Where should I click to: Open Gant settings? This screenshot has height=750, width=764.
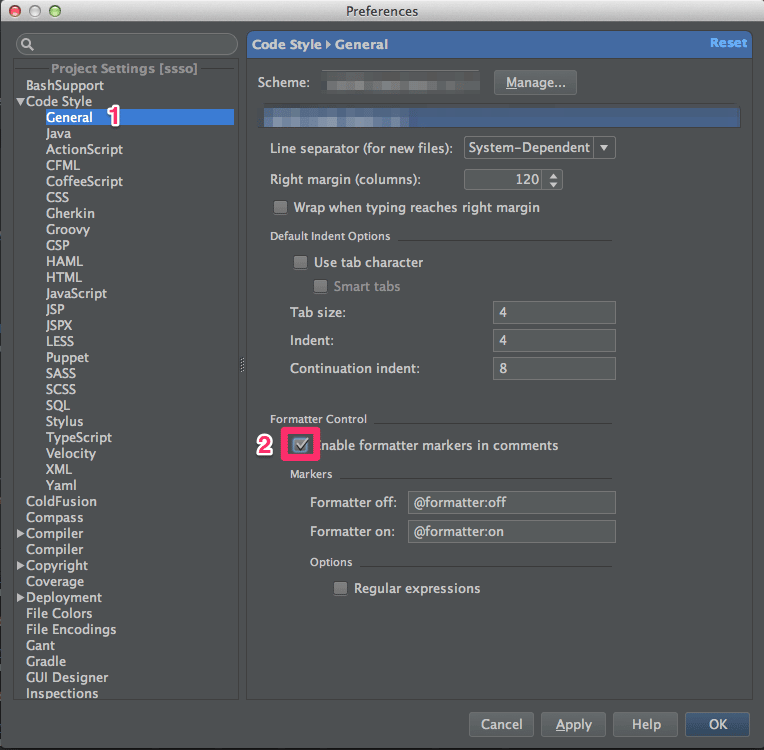pos(40,646)
